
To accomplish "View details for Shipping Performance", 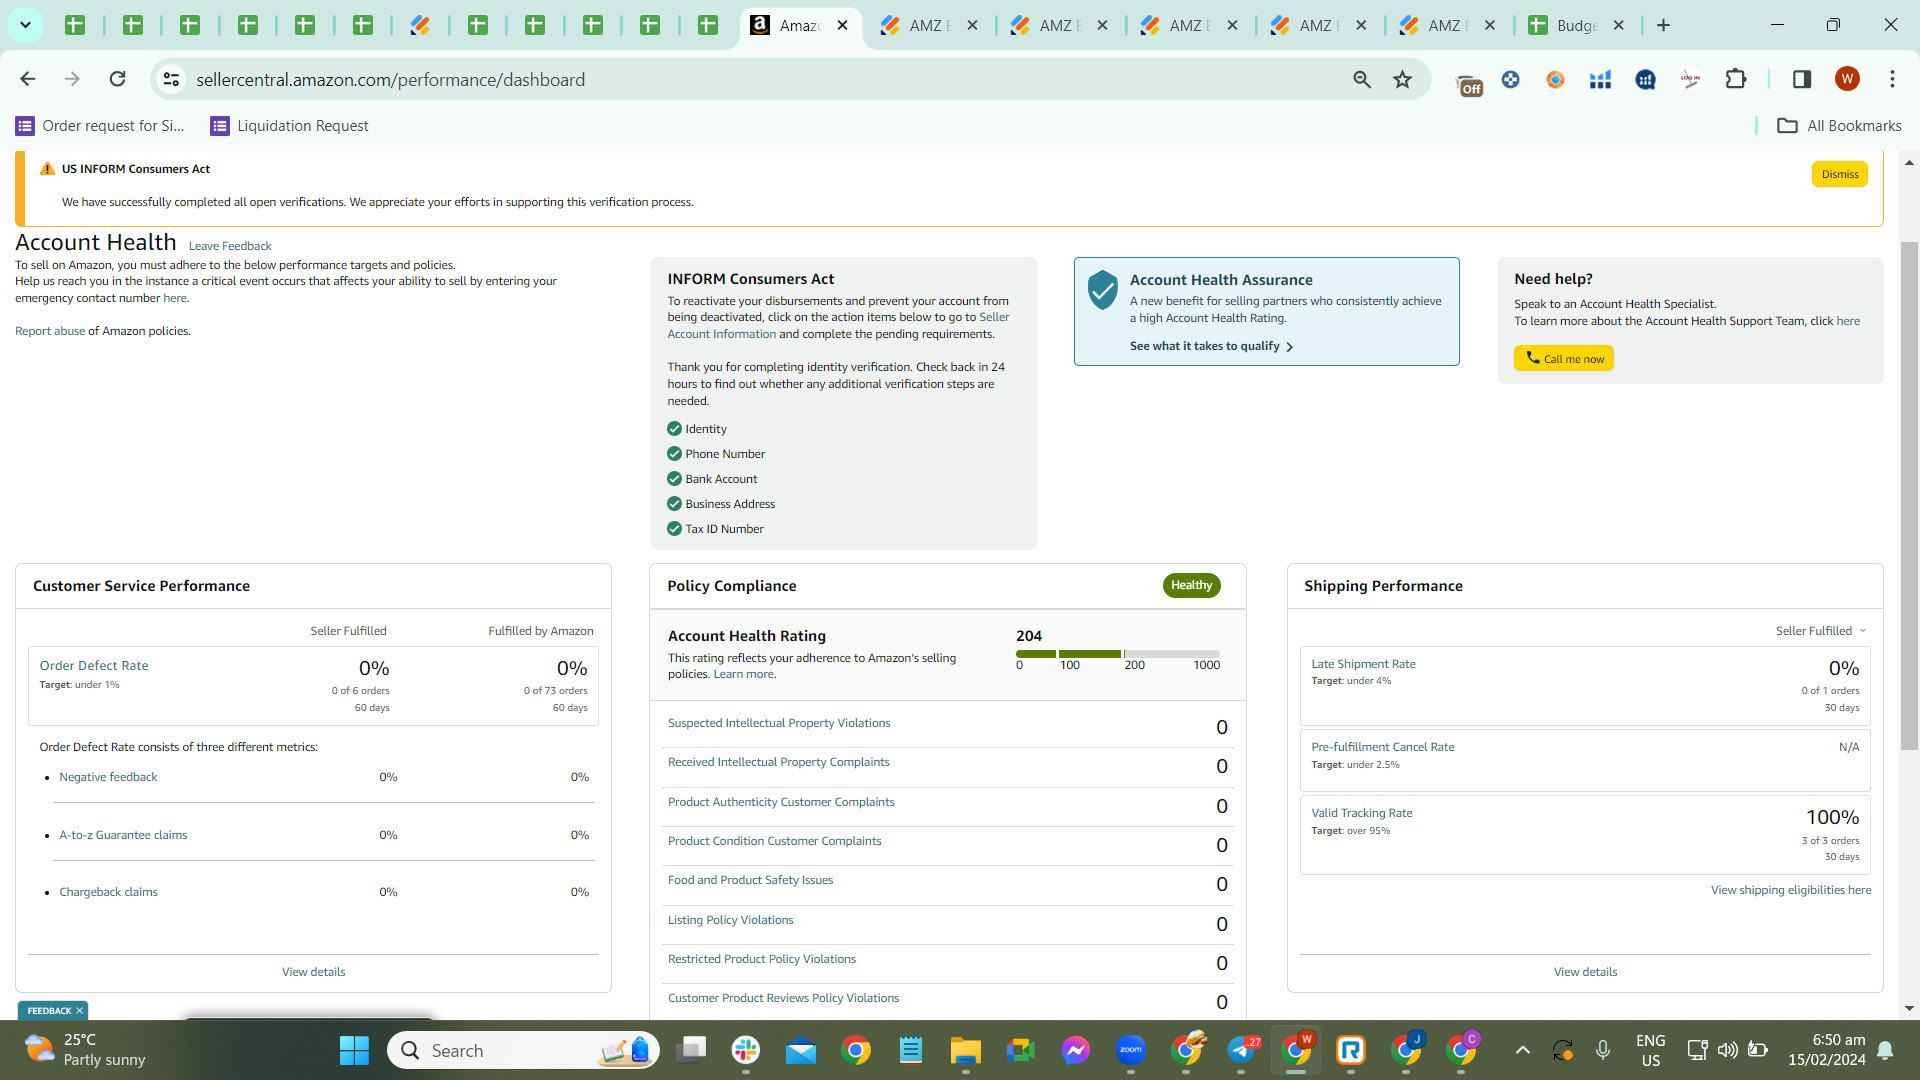I will tap(1585, 972).
